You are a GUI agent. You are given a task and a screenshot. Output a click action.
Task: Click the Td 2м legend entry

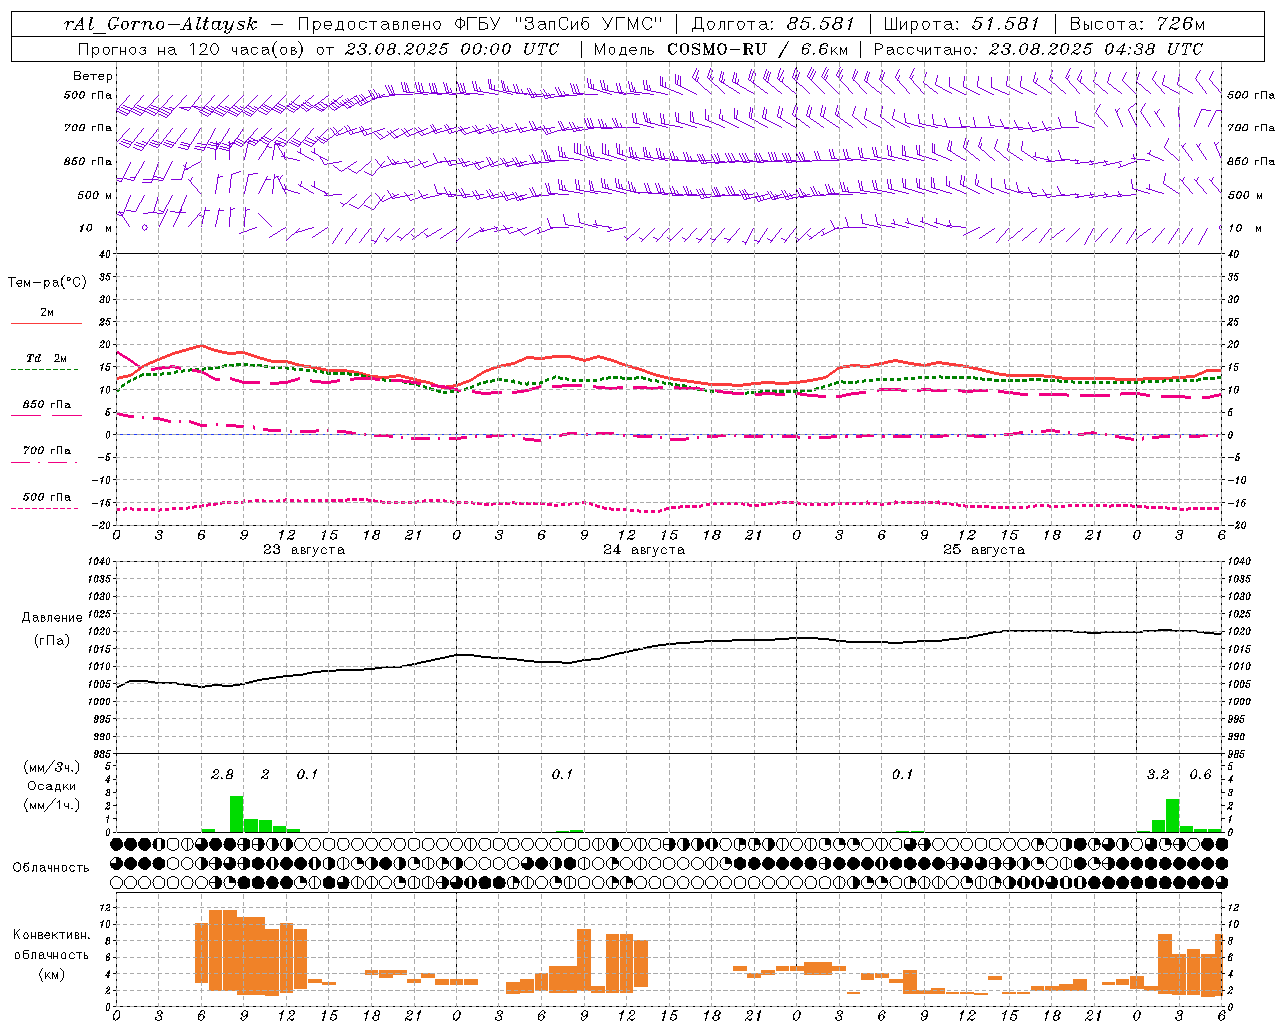46,358
